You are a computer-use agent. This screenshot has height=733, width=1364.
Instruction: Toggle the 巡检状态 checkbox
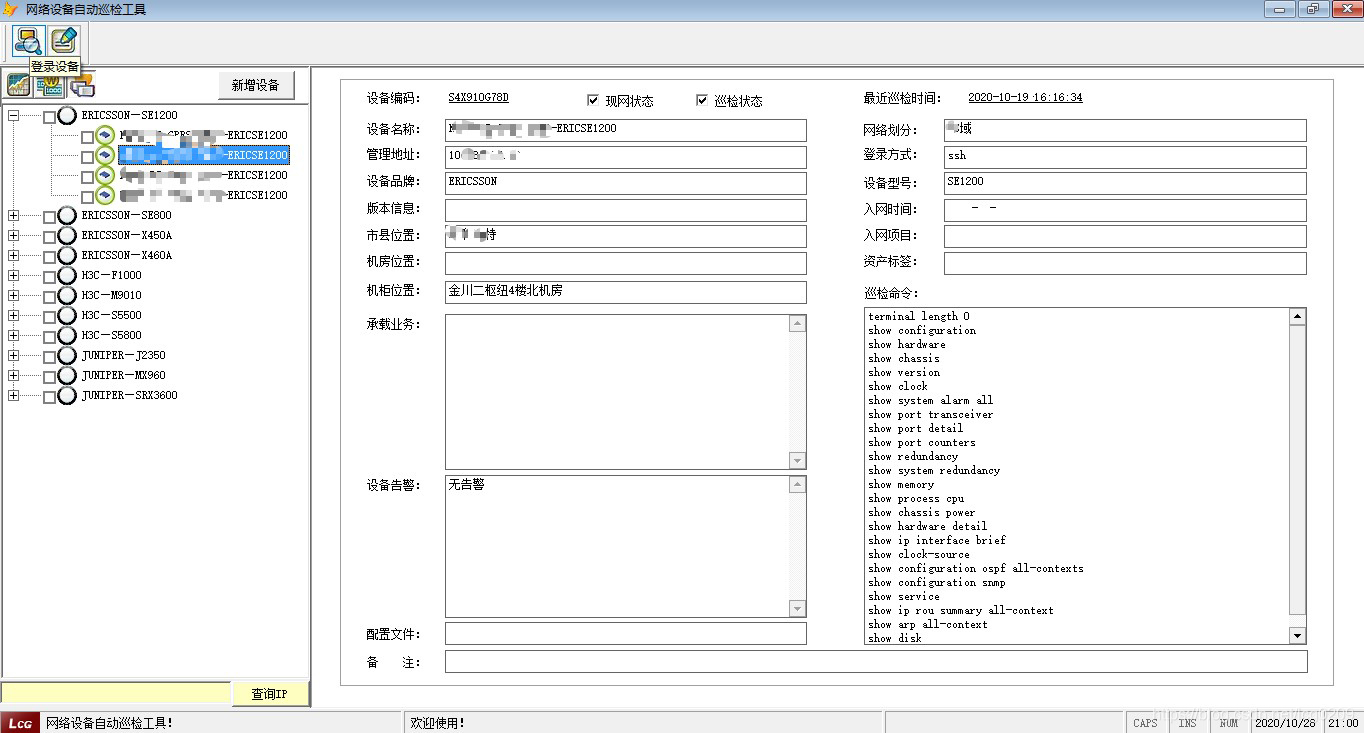pos(702,100)
